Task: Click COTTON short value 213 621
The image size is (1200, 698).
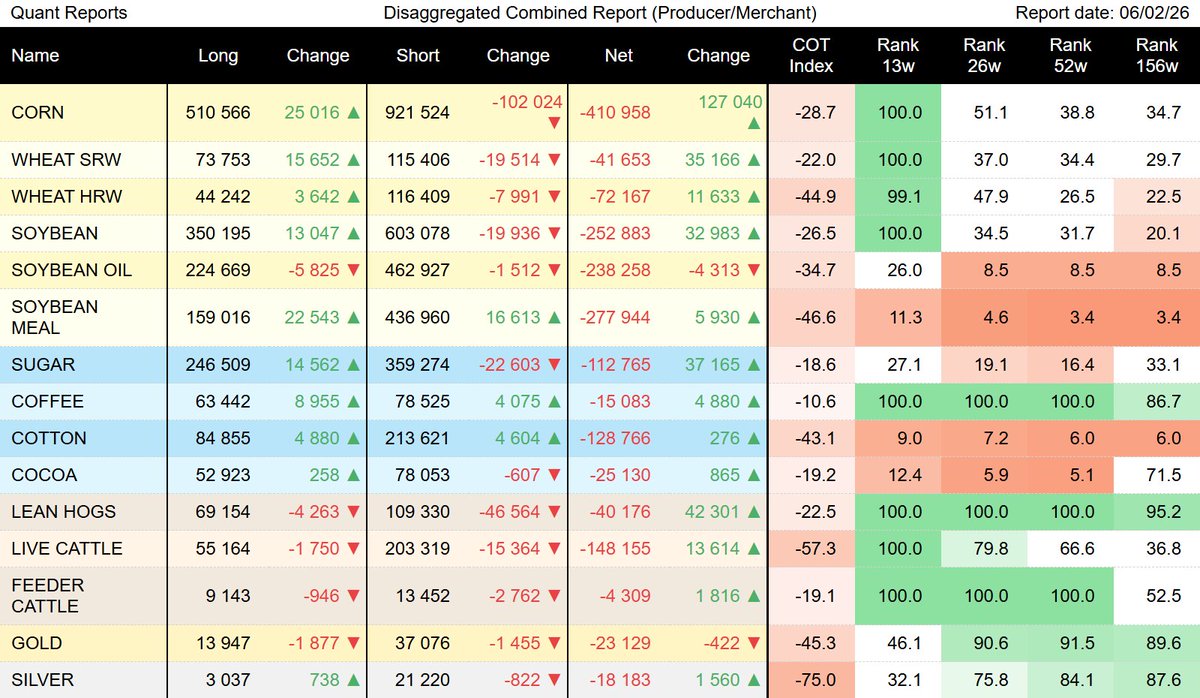Action: 418,439
